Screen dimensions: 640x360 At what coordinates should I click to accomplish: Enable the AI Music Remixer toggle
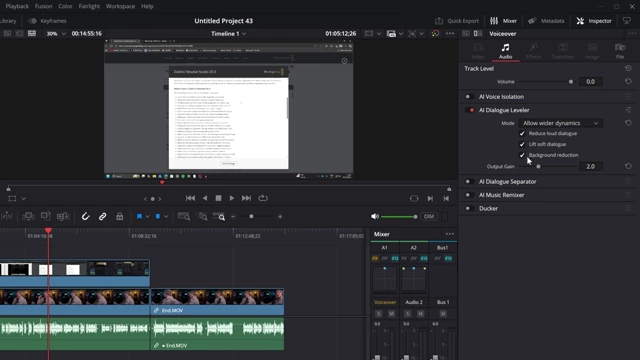[469, 195]
